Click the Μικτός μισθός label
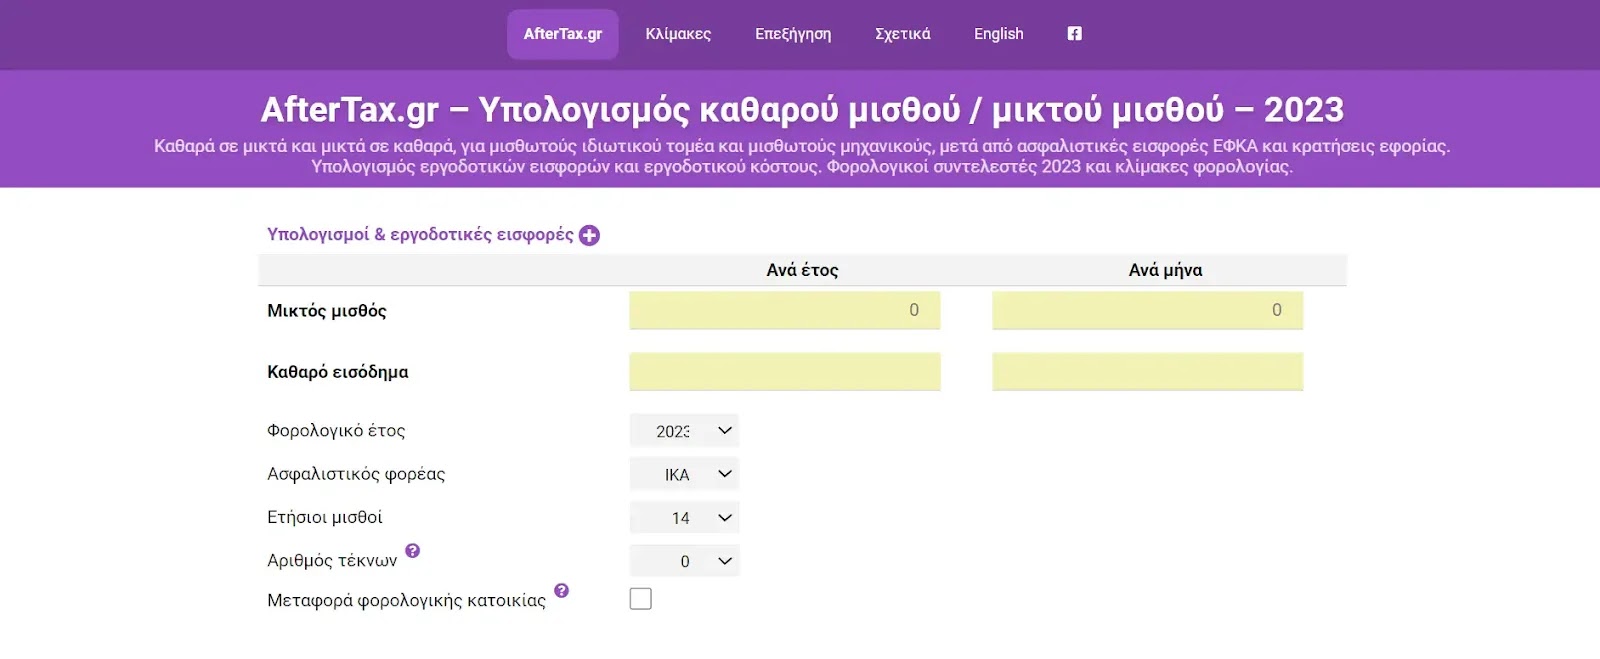Image resolution: width=1600 pixels, height=659 pixels. 327,311
